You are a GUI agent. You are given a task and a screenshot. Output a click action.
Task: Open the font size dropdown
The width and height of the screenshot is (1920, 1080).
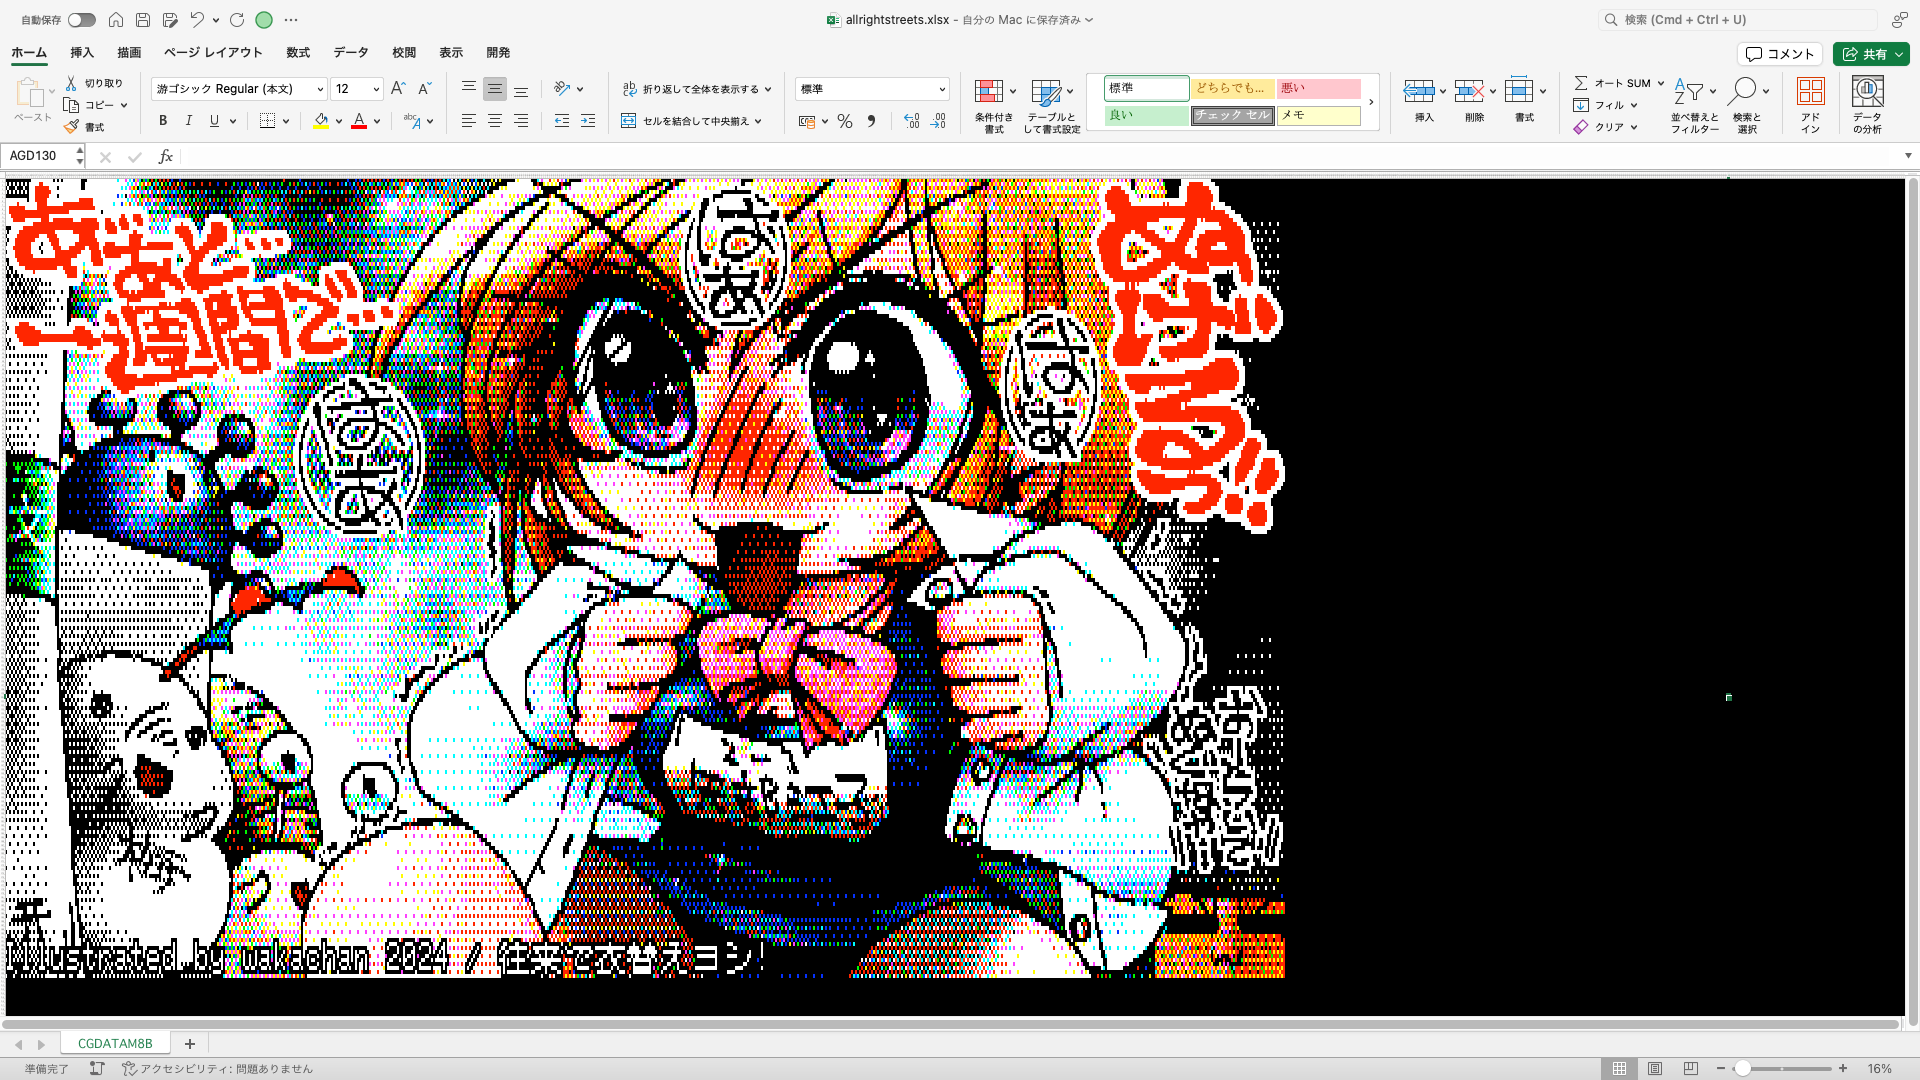click(376, 89)
